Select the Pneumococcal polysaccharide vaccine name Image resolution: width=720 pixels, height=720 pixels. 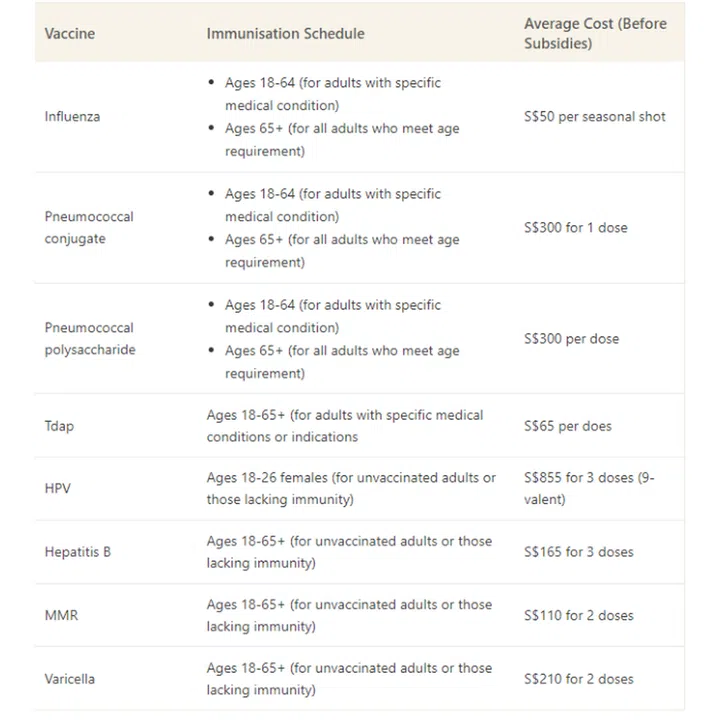(89, 338)
